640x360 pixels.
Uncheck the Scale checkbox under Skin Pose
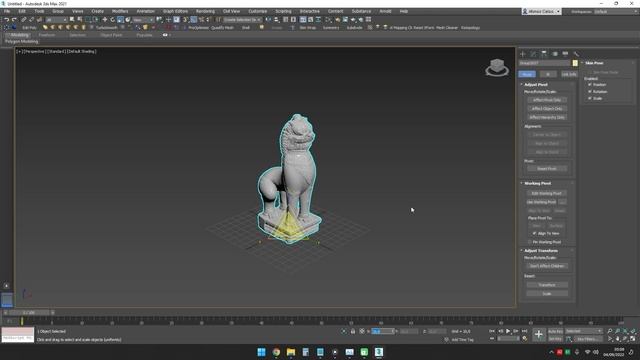click(590, 98)
